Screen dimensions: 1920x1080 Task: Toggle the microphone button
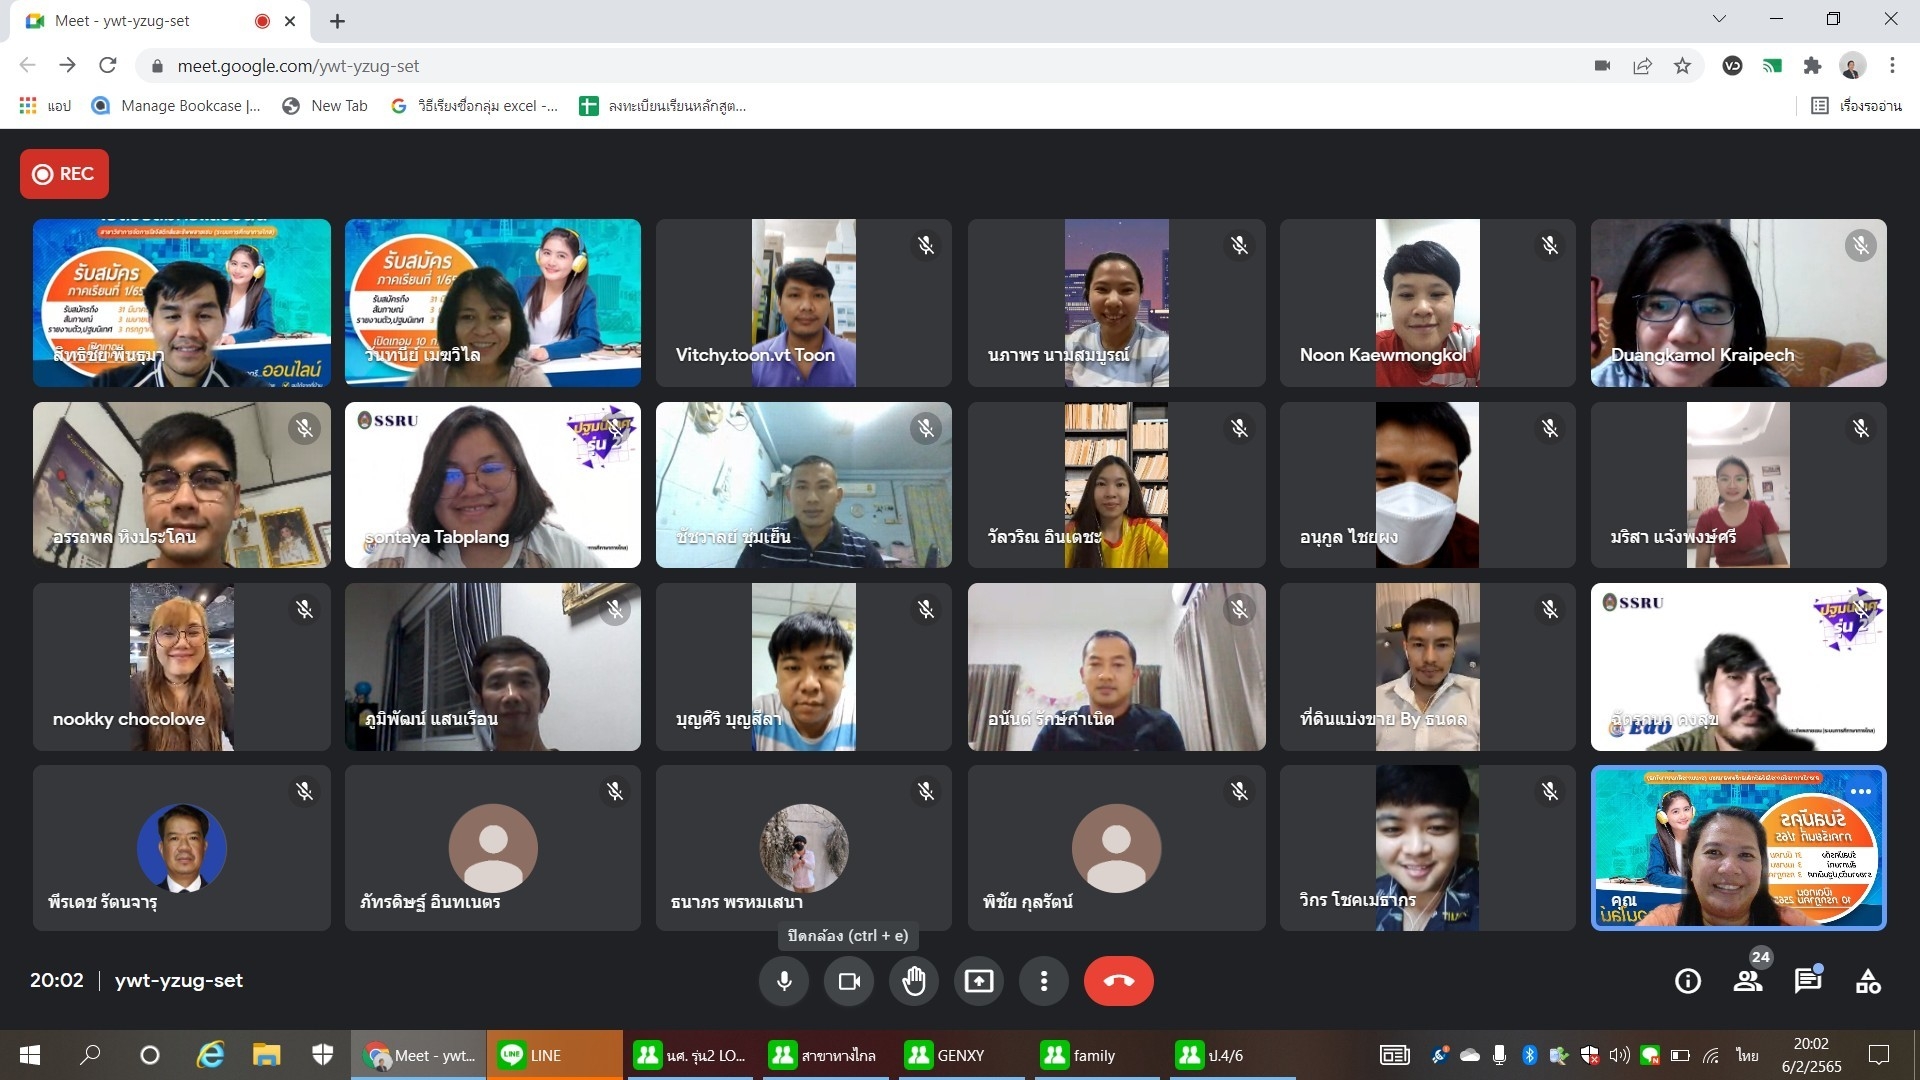[x=784, y=981]
